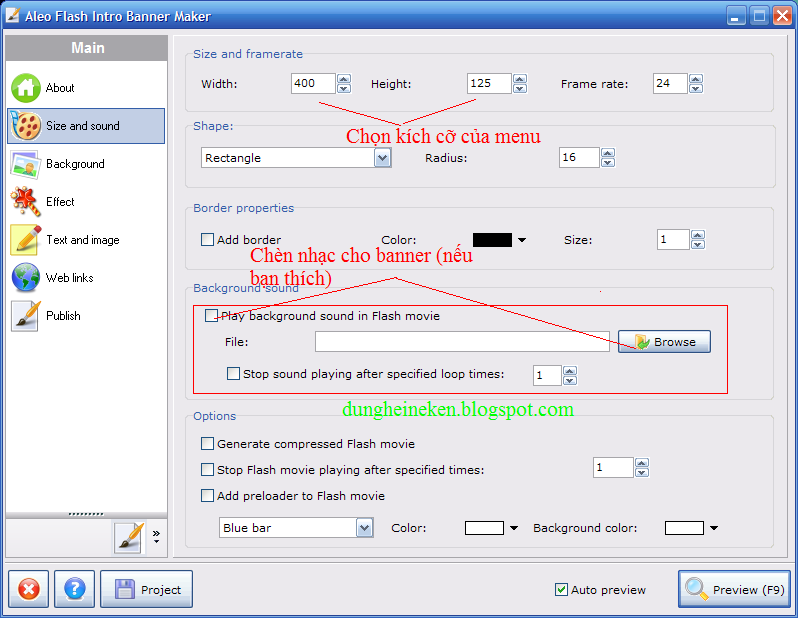Screen dimensions: 798x618
Task: Minimize the Aleo Flash Intro Banner Maker window
Action: tap(735, 16)
